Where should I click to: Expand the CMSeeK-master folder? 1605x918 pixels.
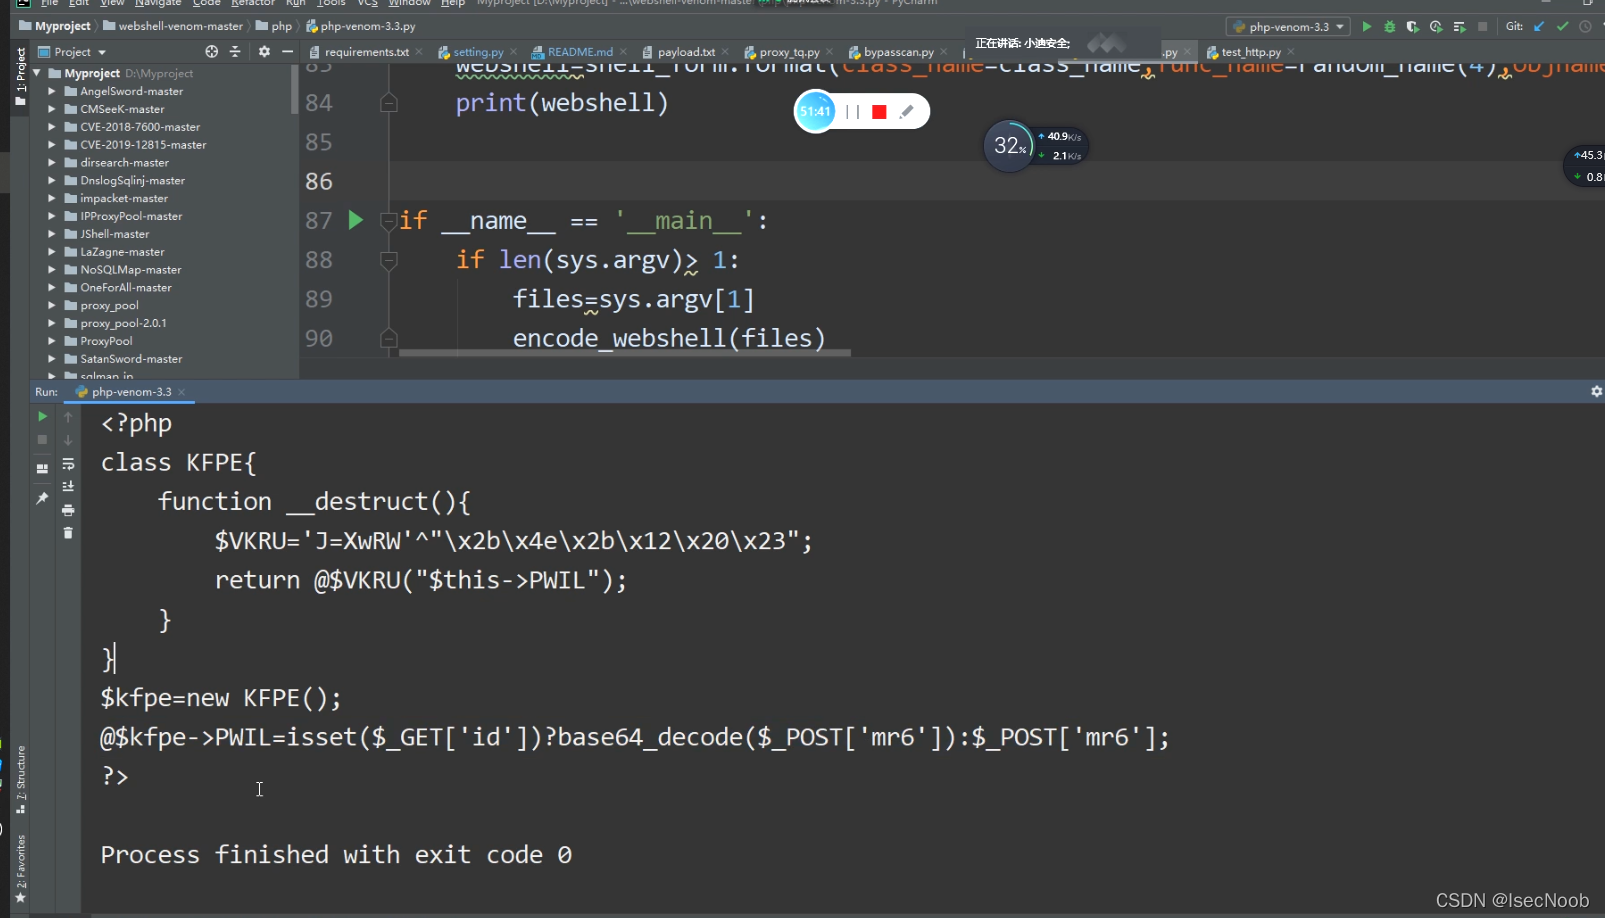pos(52,109)
